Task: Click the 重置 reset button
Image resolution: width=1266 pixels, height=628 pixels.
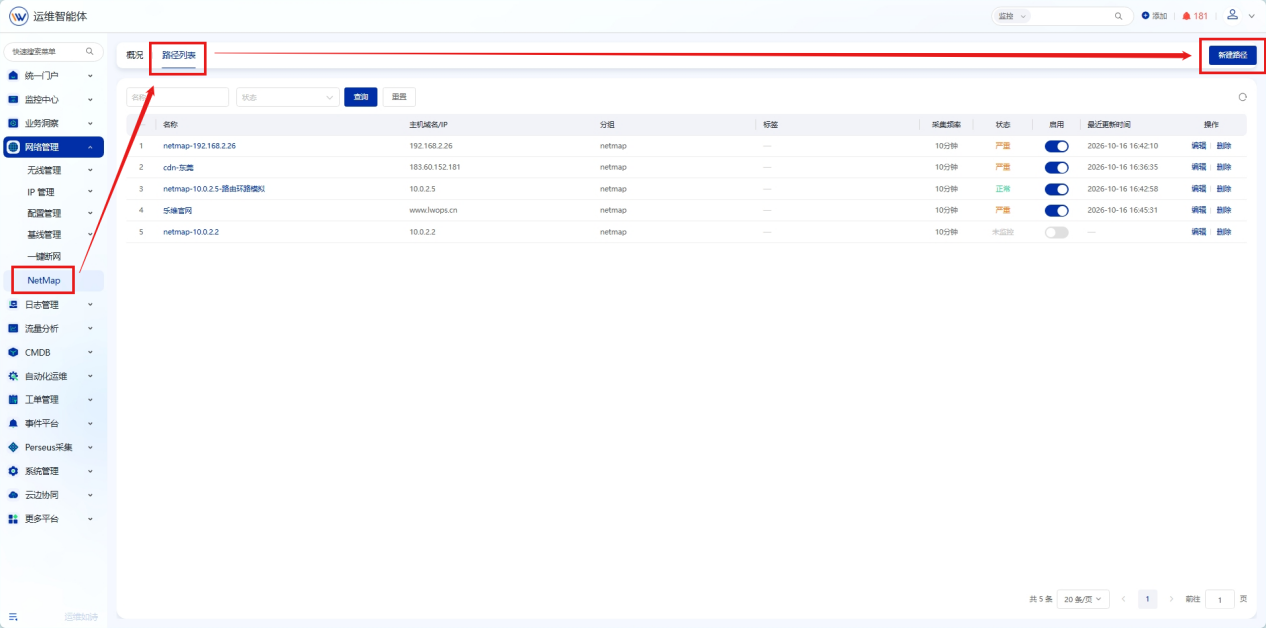Action: coord(399,97)
